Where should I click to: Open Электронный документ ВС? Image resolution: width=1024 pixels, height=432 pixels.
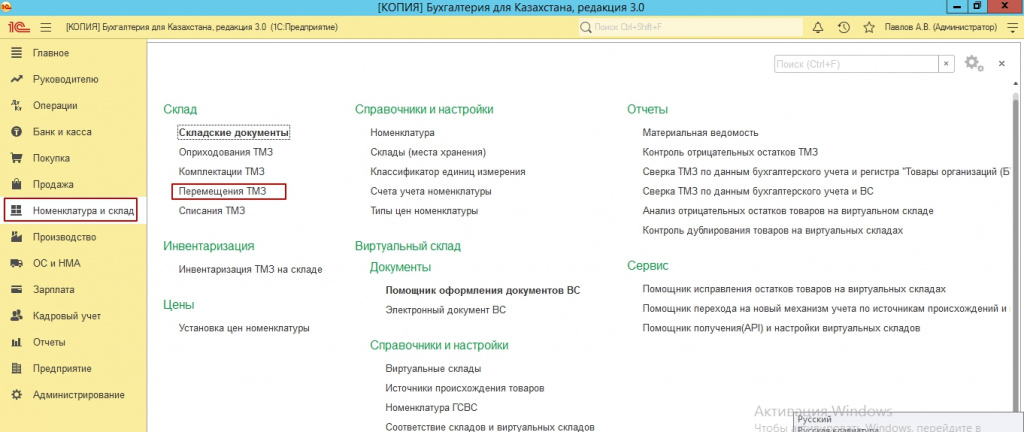446,310
